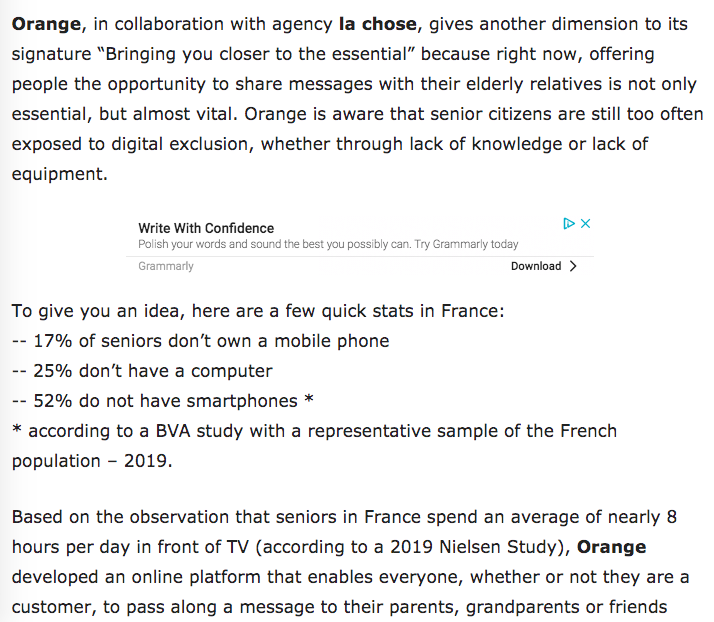
Task: Click the "25% don't have a computer" line
Action: [142, 371]
